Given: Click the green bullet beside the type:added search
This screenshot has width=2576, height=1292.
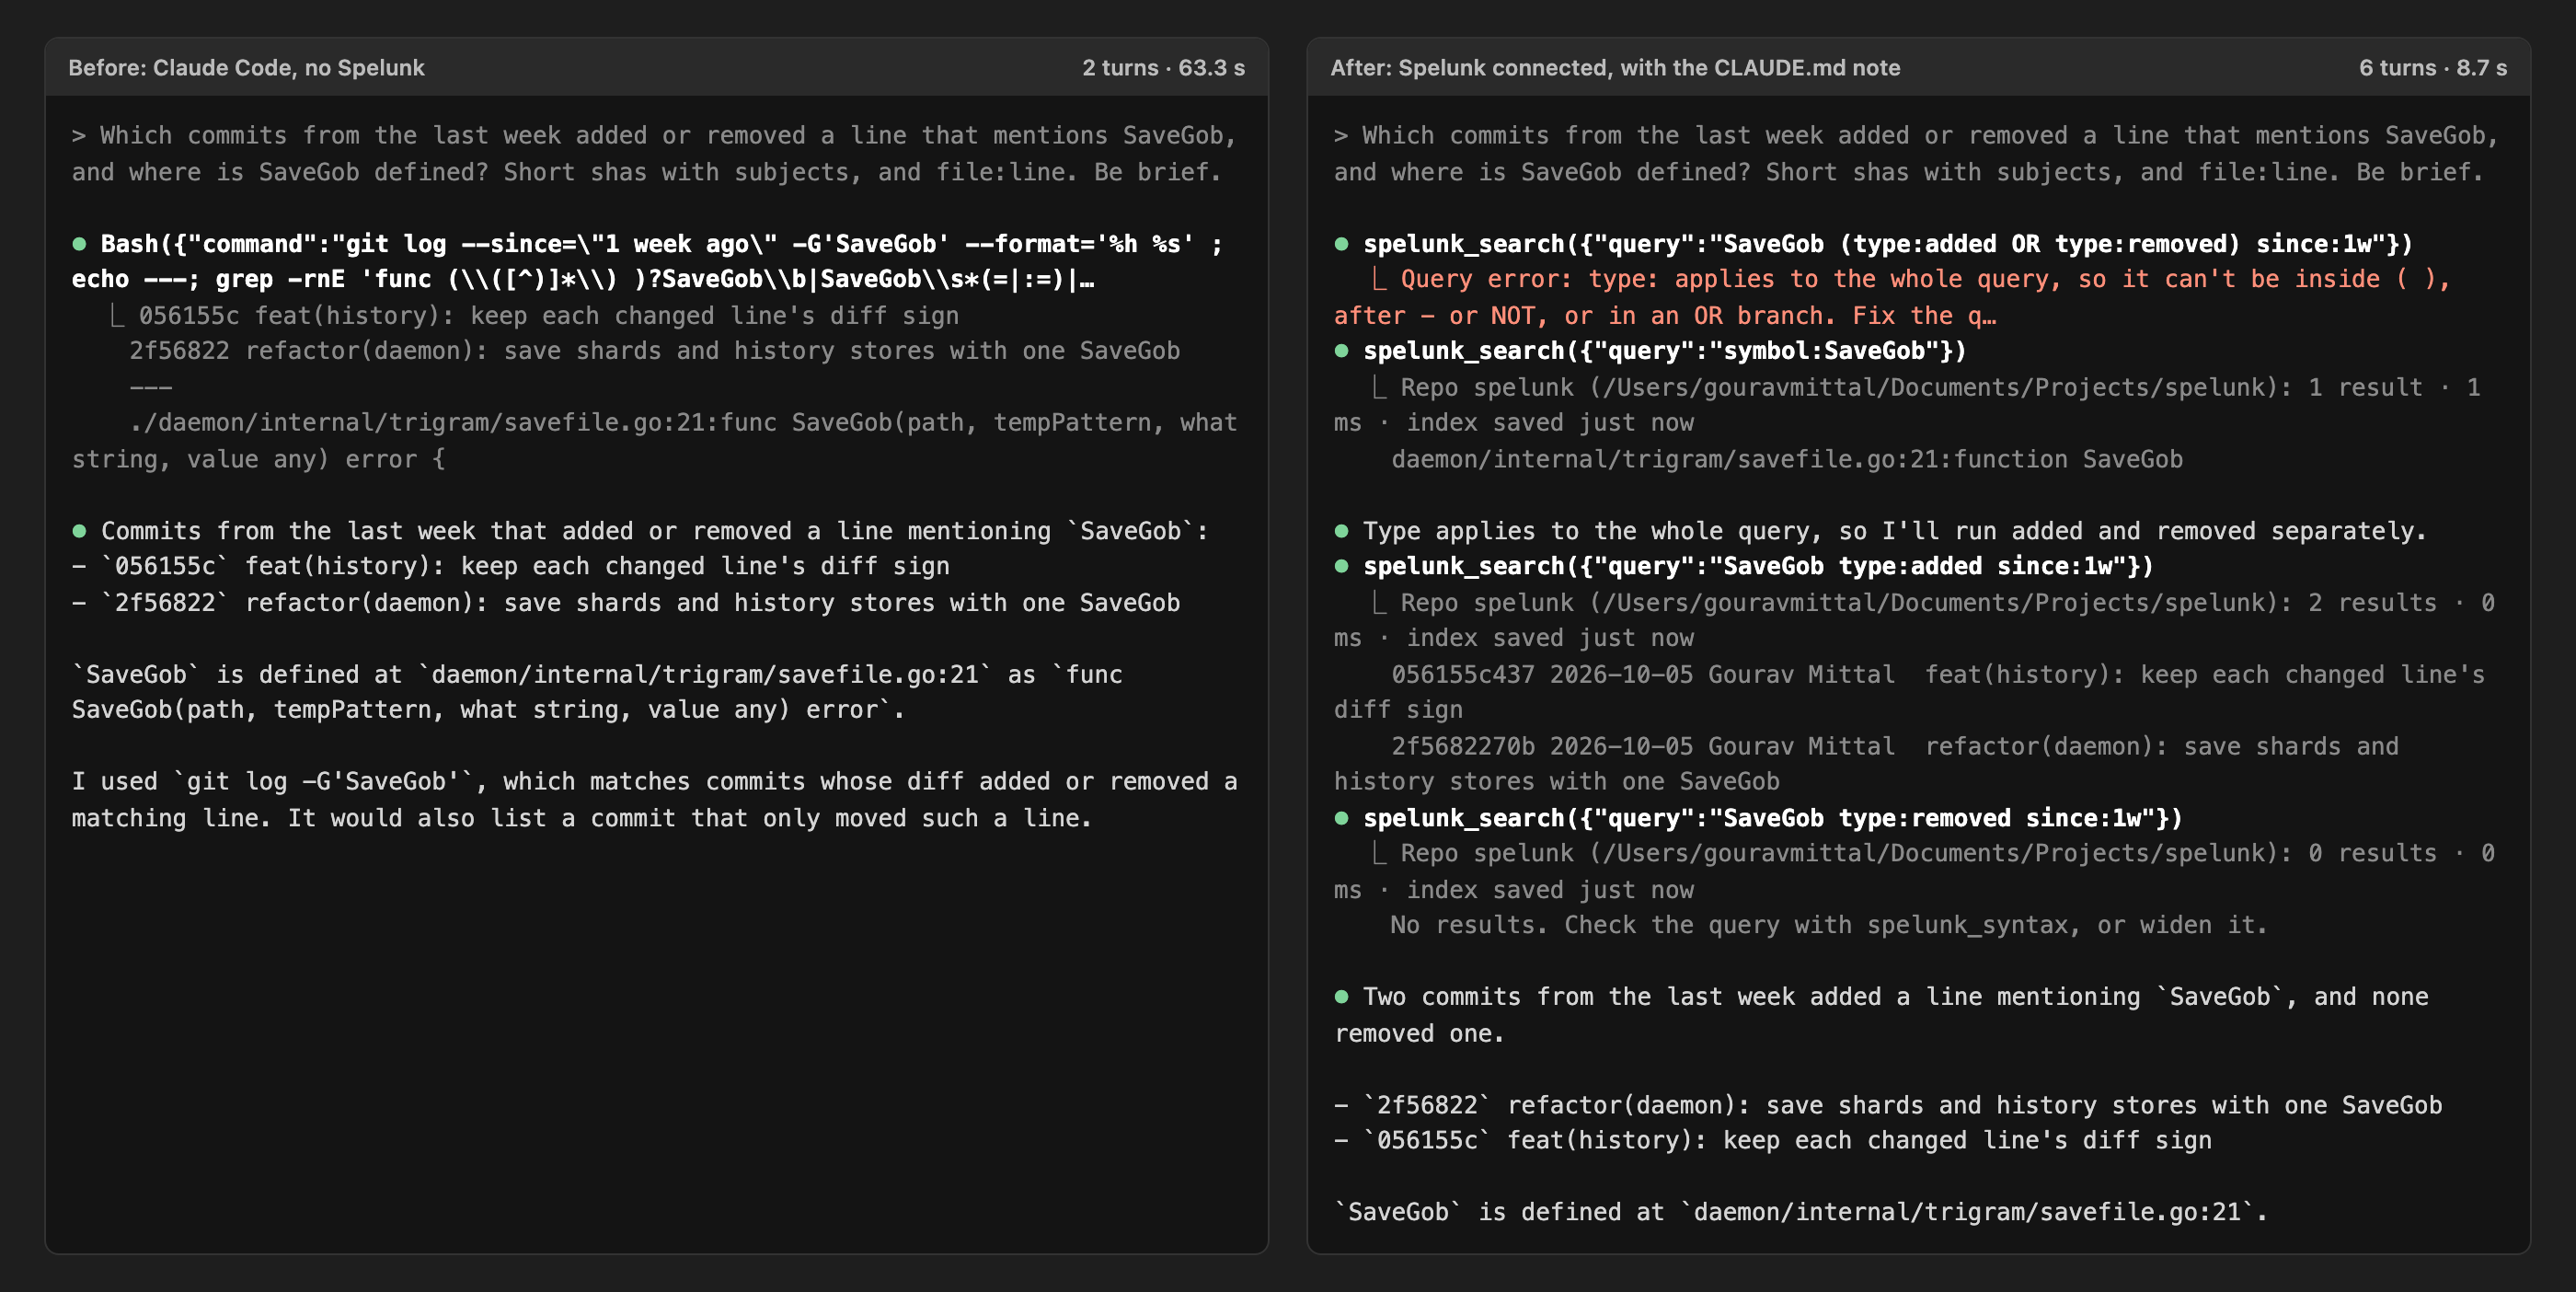Looking at the screenshot, I should [x=1341, y=566].
